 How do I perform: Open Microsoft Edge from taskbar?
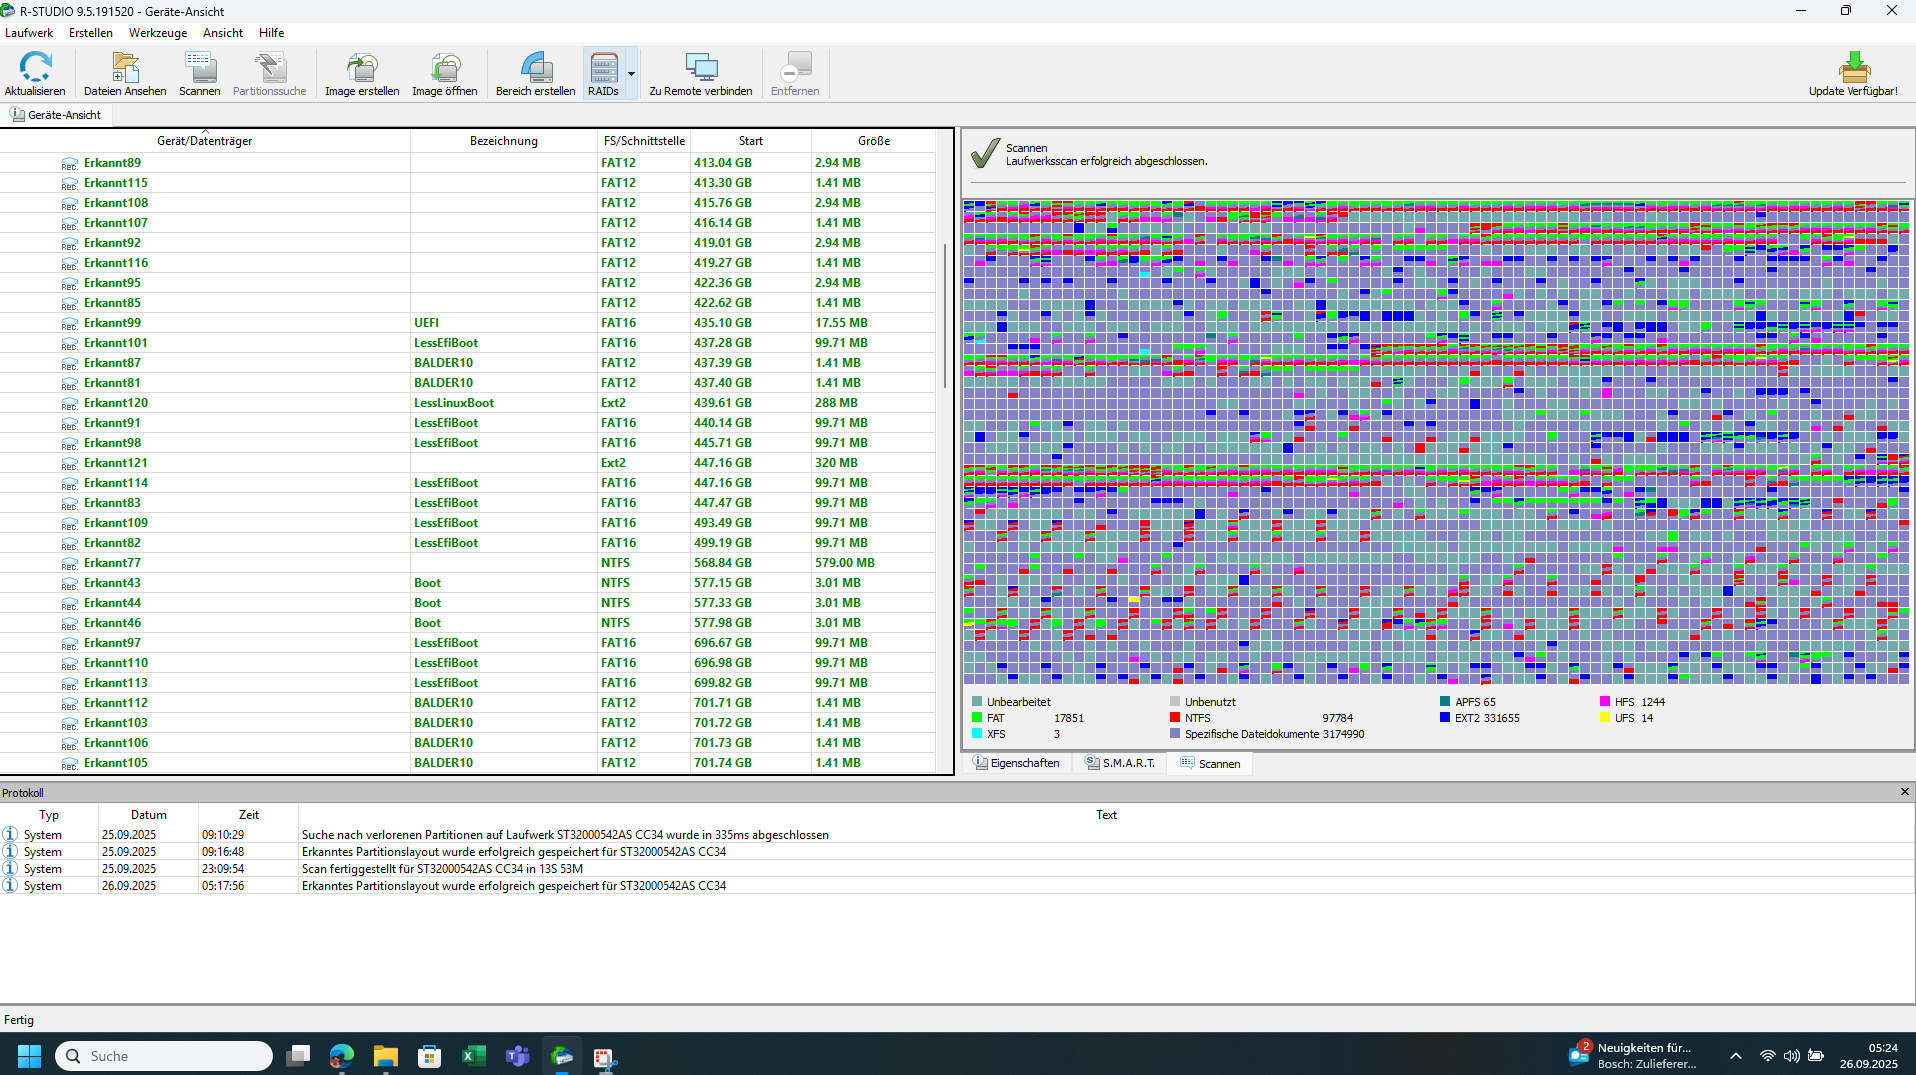[x=341, y=1056]
